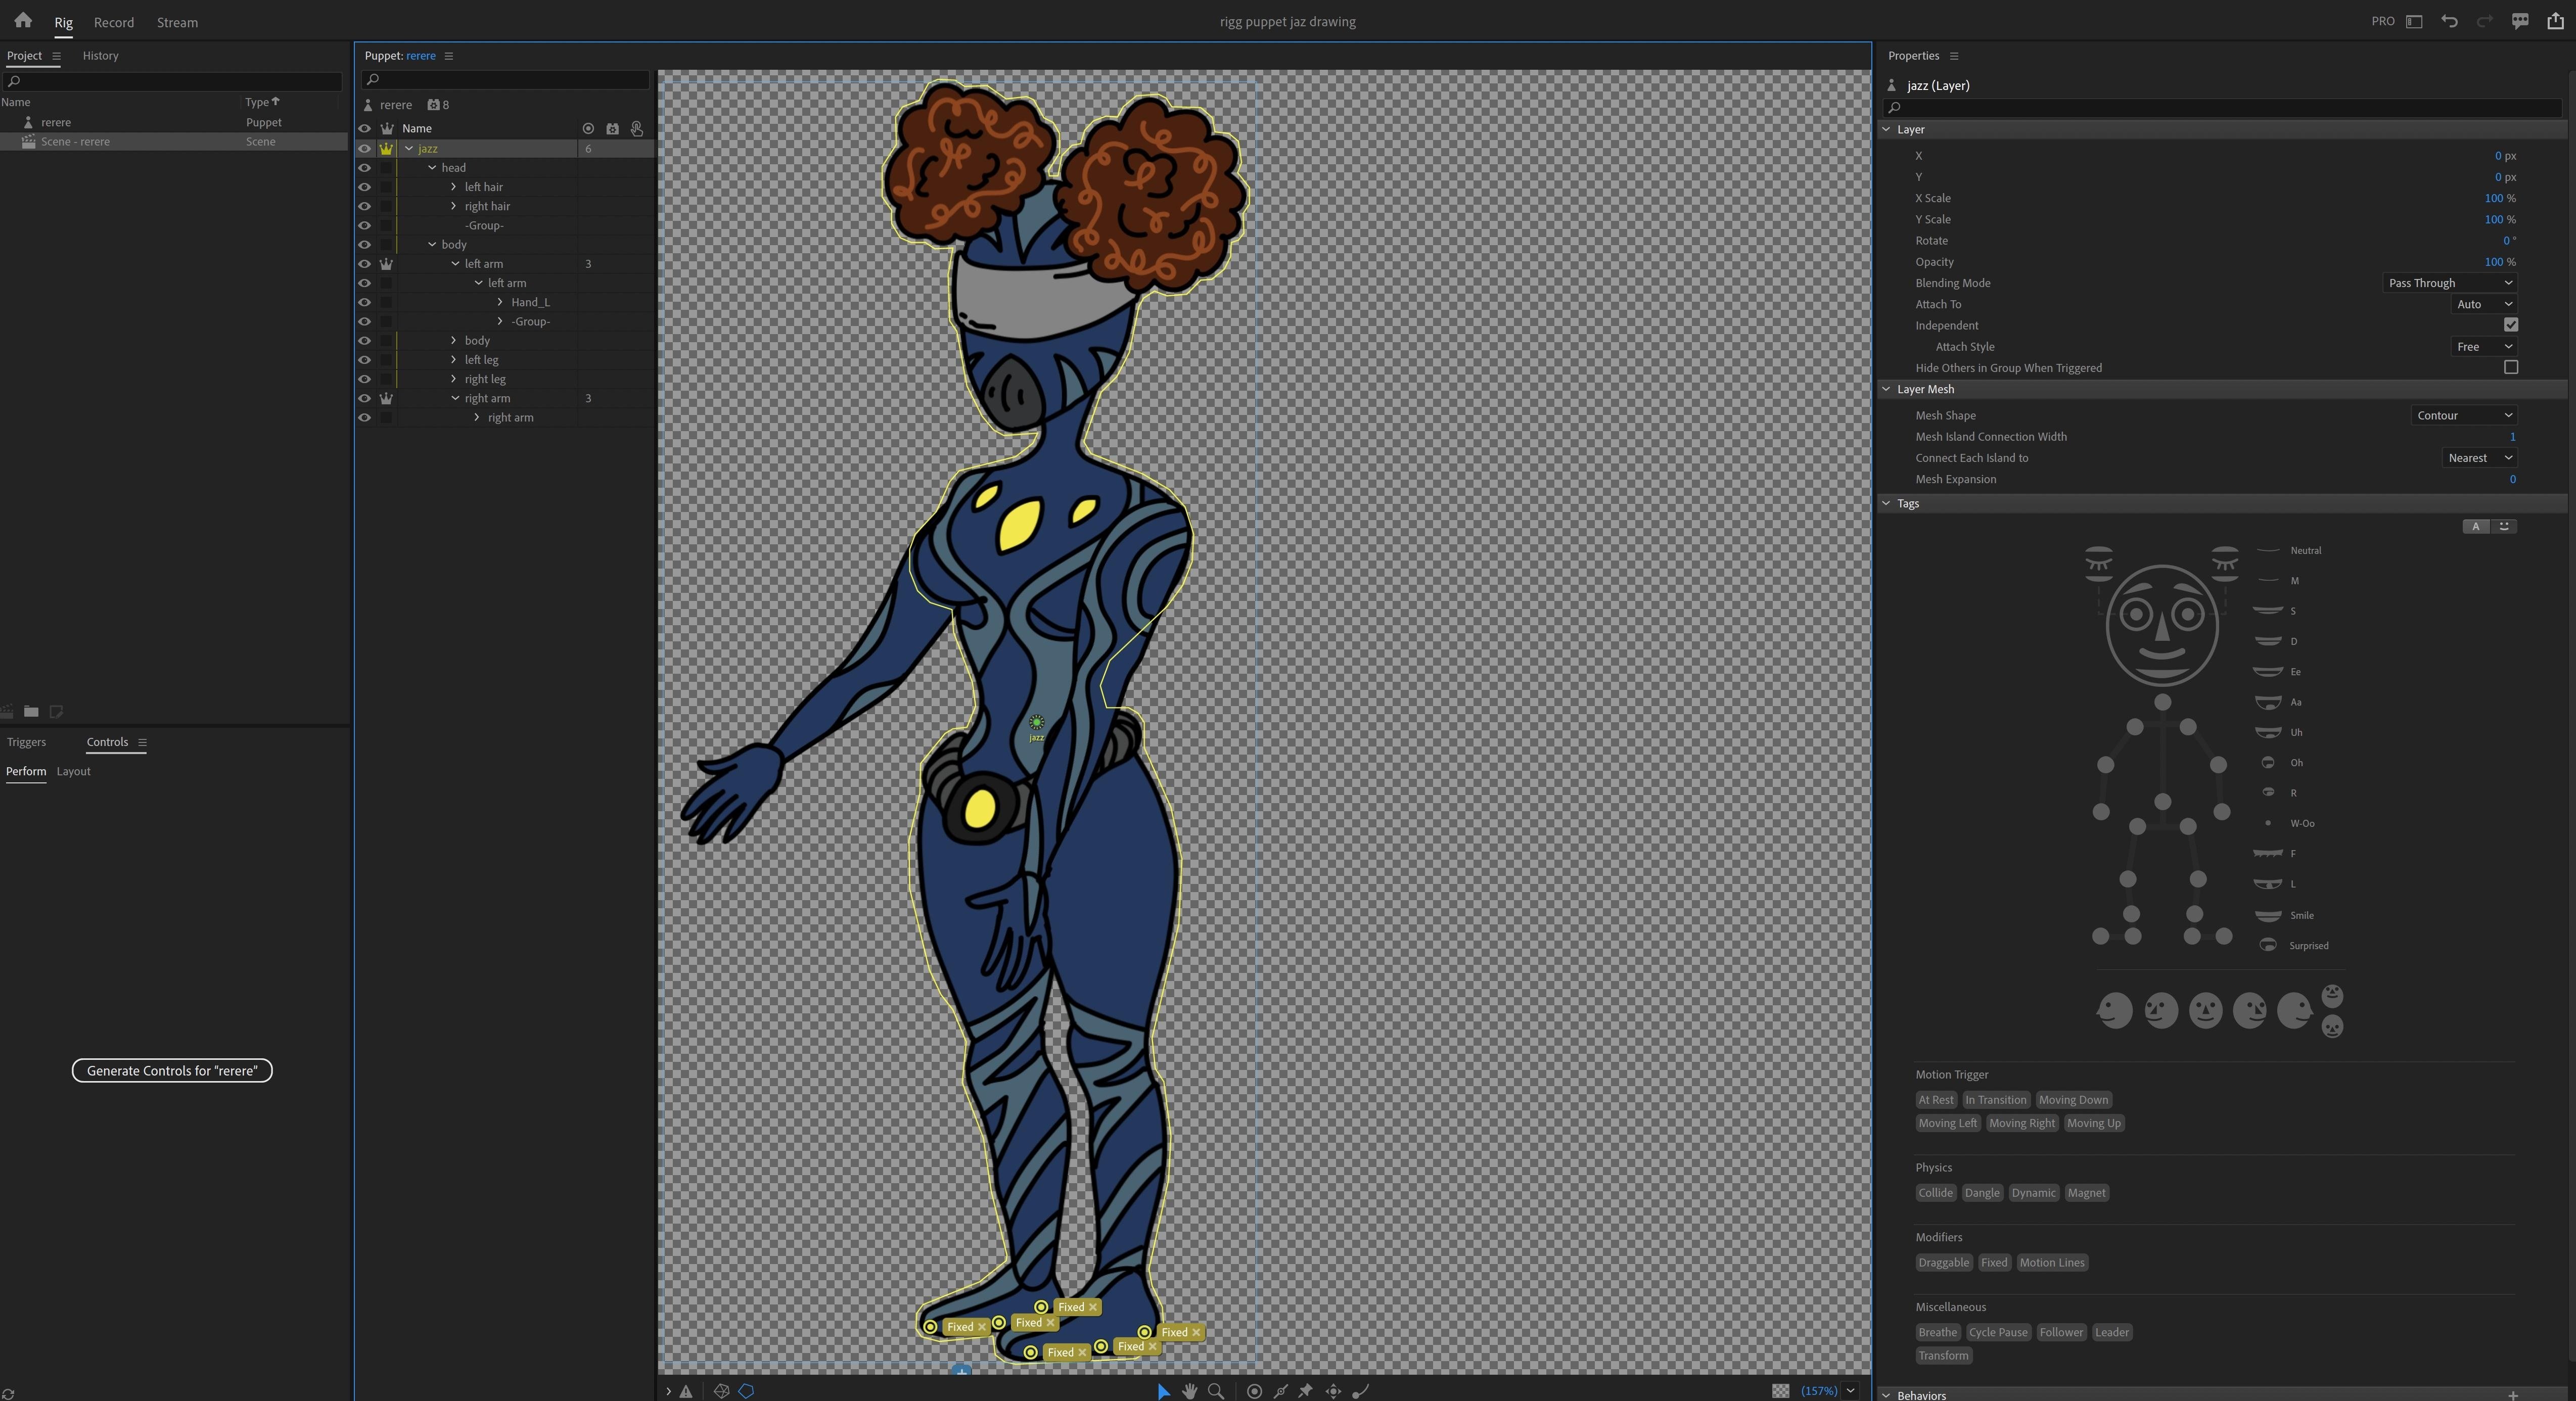Apply the Moving Left motion trigger tag
Screen dimensions: 2576x1401
1947,1124
